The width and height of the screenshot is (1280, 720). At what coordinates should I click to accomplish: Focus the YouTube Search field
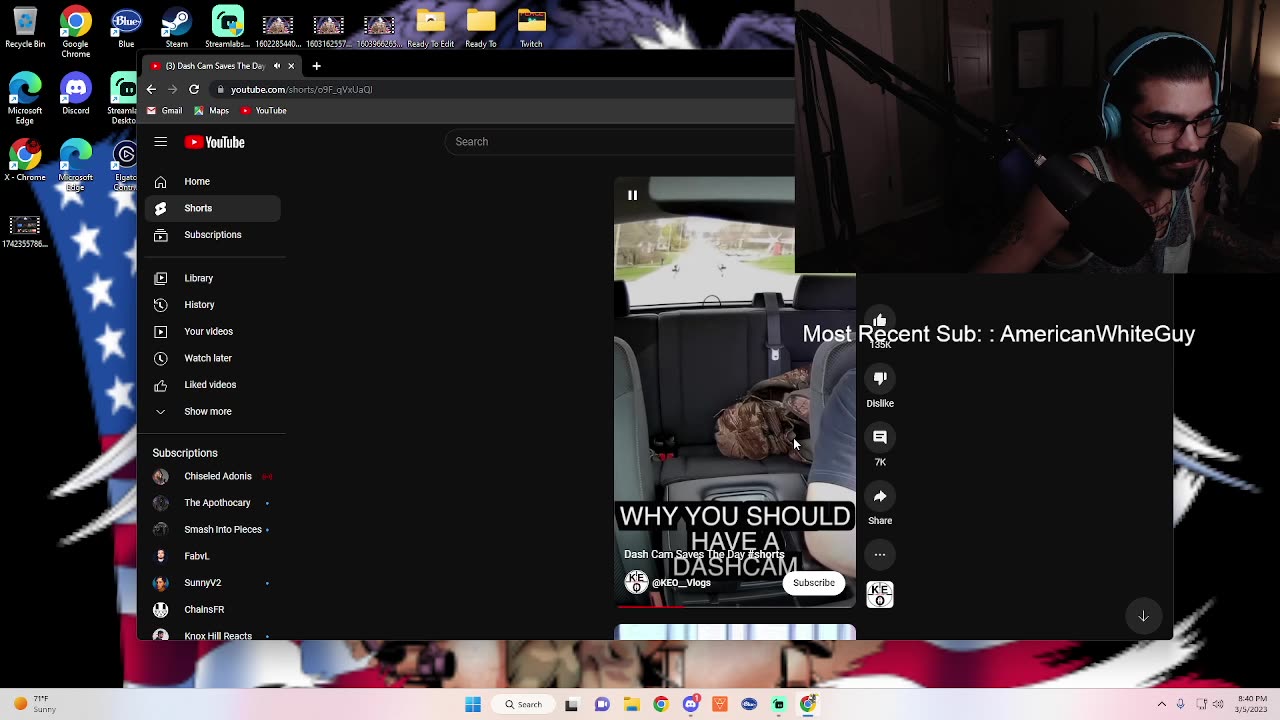pos(620,142)
